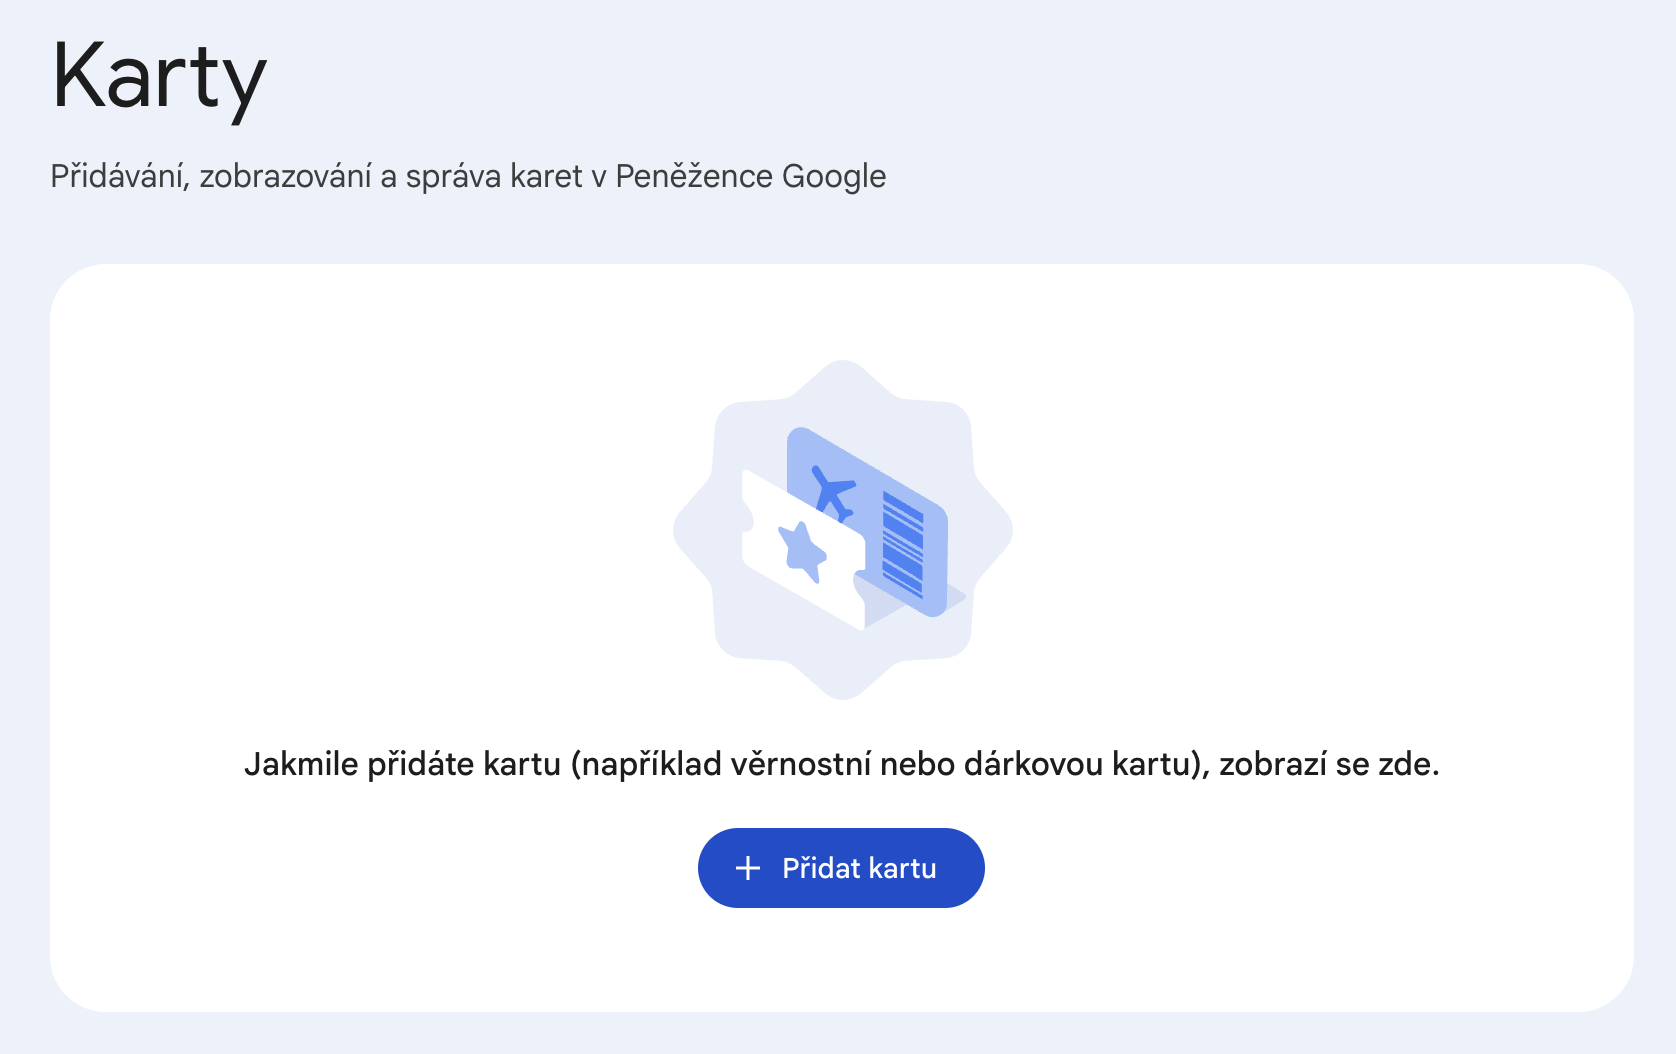Click the star icon on the white ticket
Screen dimensions: 1676x1054
[802, 551]
